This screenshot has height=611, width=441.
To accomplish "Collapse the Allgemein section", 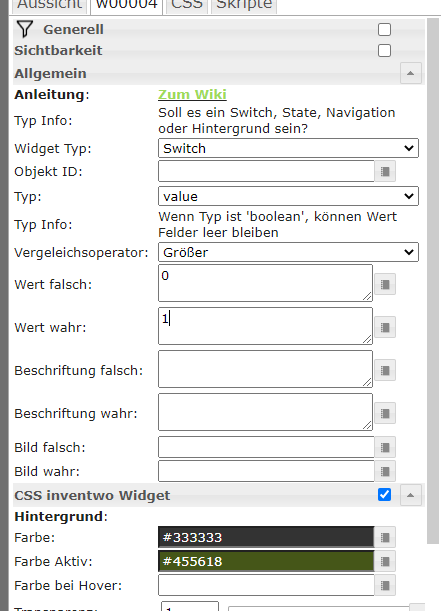I will coord(411,73).
